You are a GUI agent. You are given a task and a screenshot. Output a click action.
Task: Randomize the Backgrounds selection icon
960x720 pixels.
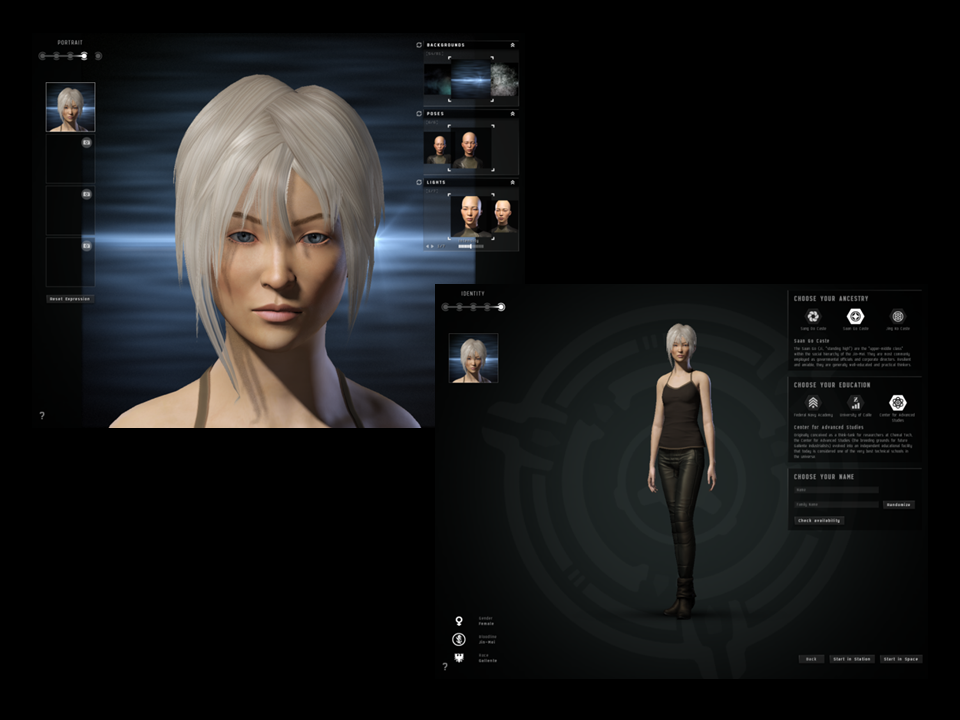click(419, 45)
